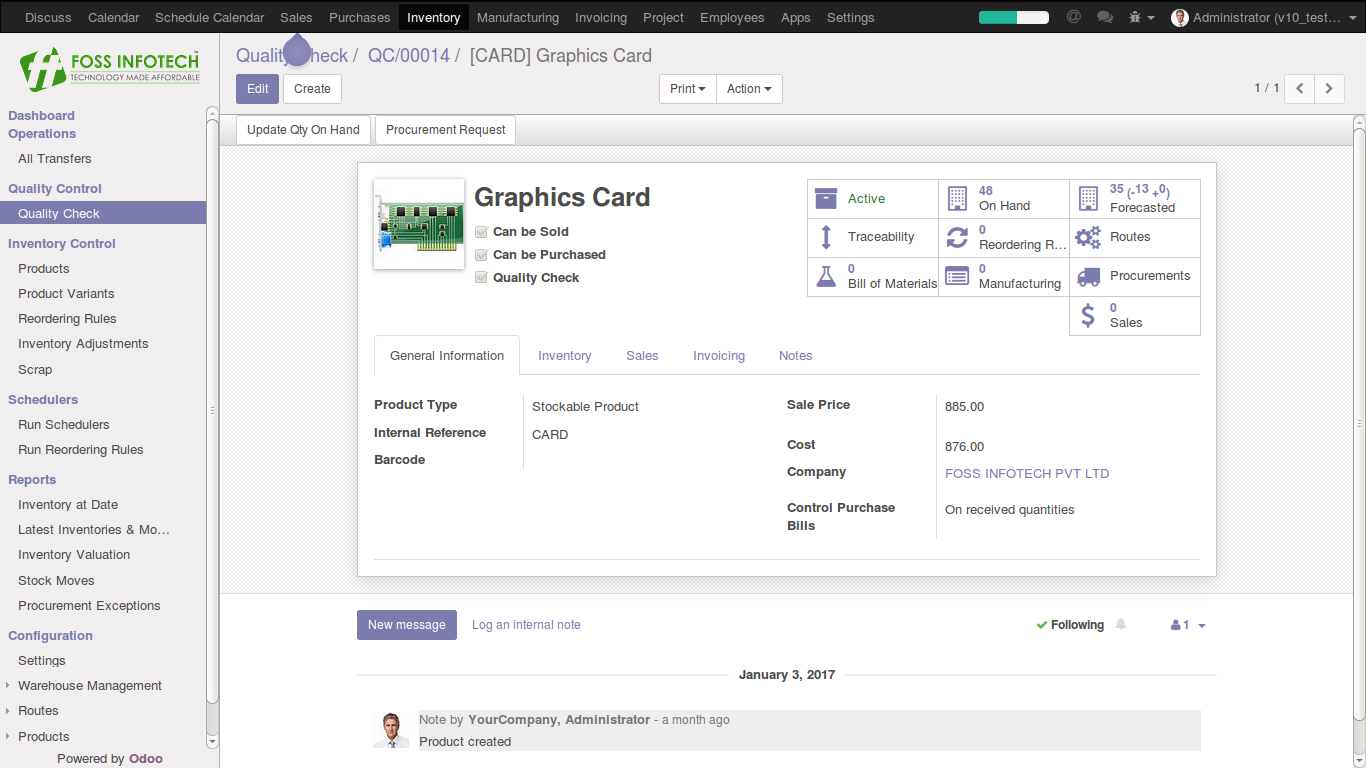This screenshot has width=1366, height=768.
Task: Open the conversations chat icon
Action: point(1105,17)
